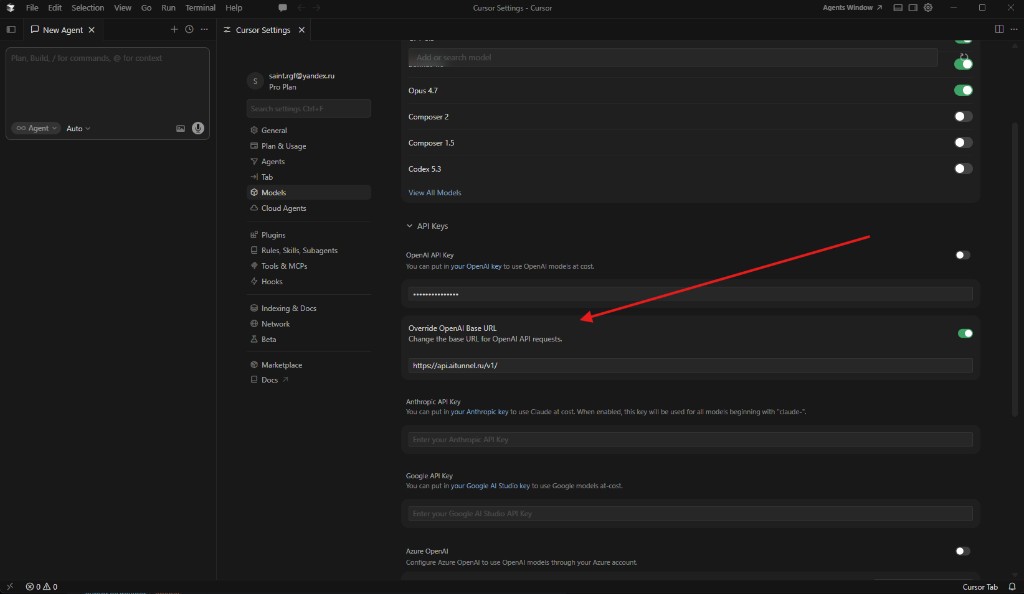Click the OpenAI base URL input field

coord(690,366)
